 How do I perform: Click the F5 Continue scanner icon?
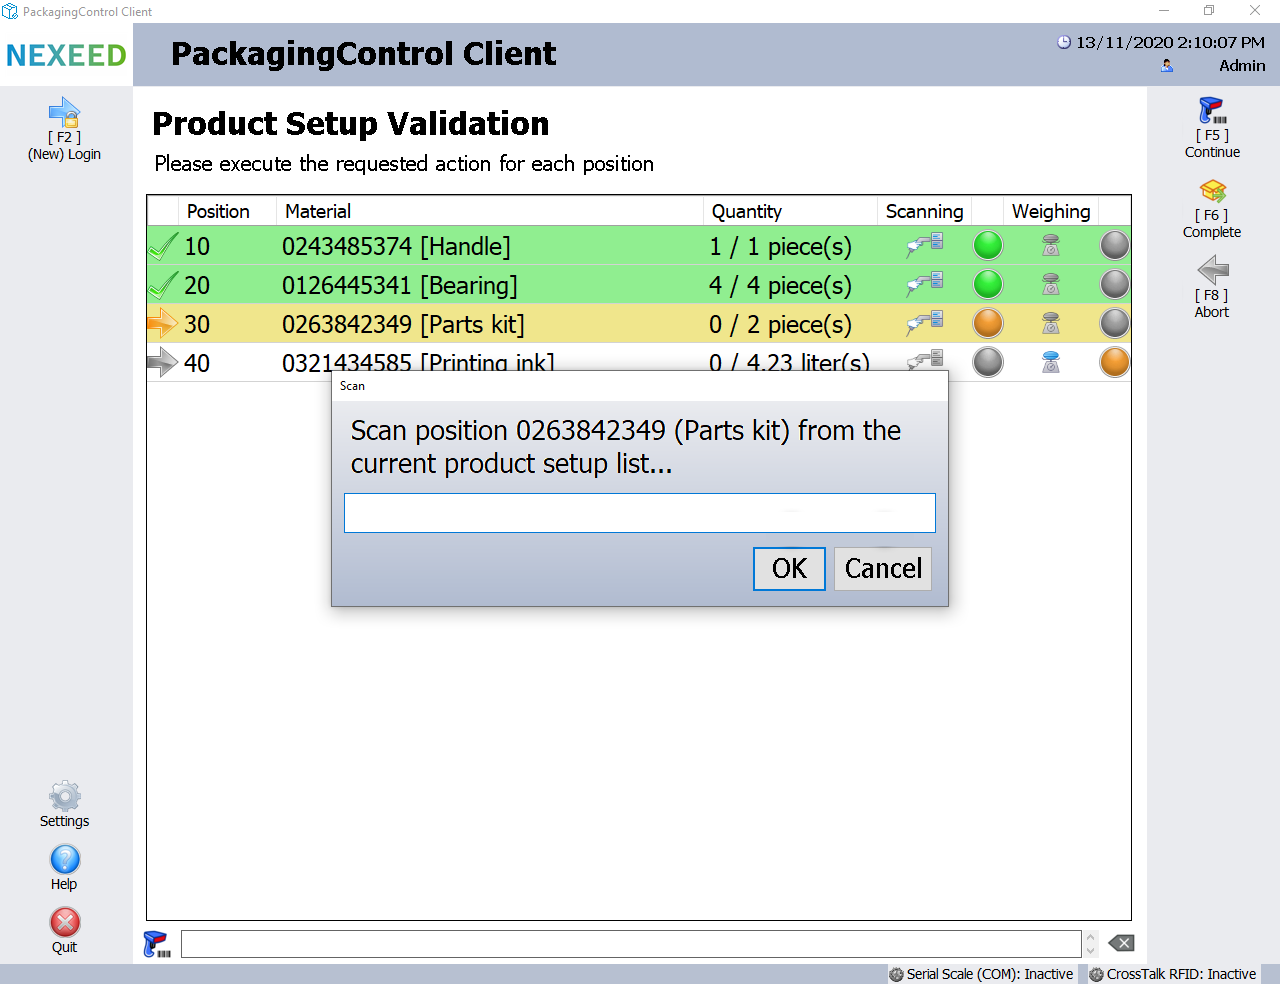coord(1212,110)
